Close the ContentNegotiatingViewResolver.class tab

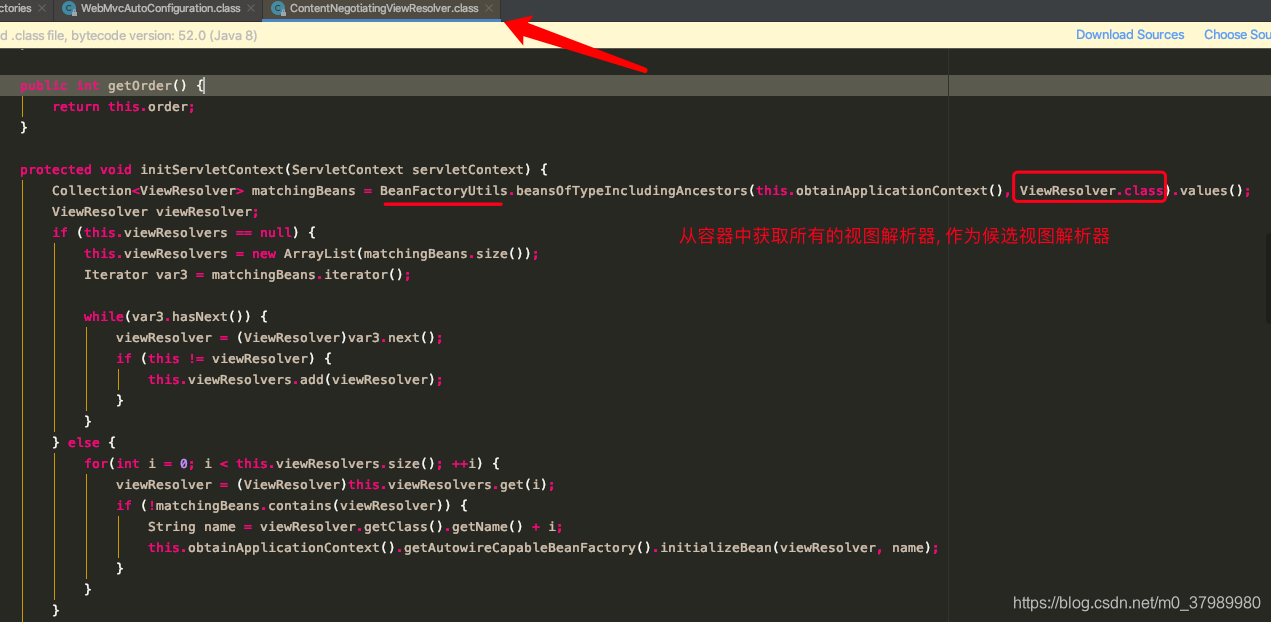[x=489, y=8]
